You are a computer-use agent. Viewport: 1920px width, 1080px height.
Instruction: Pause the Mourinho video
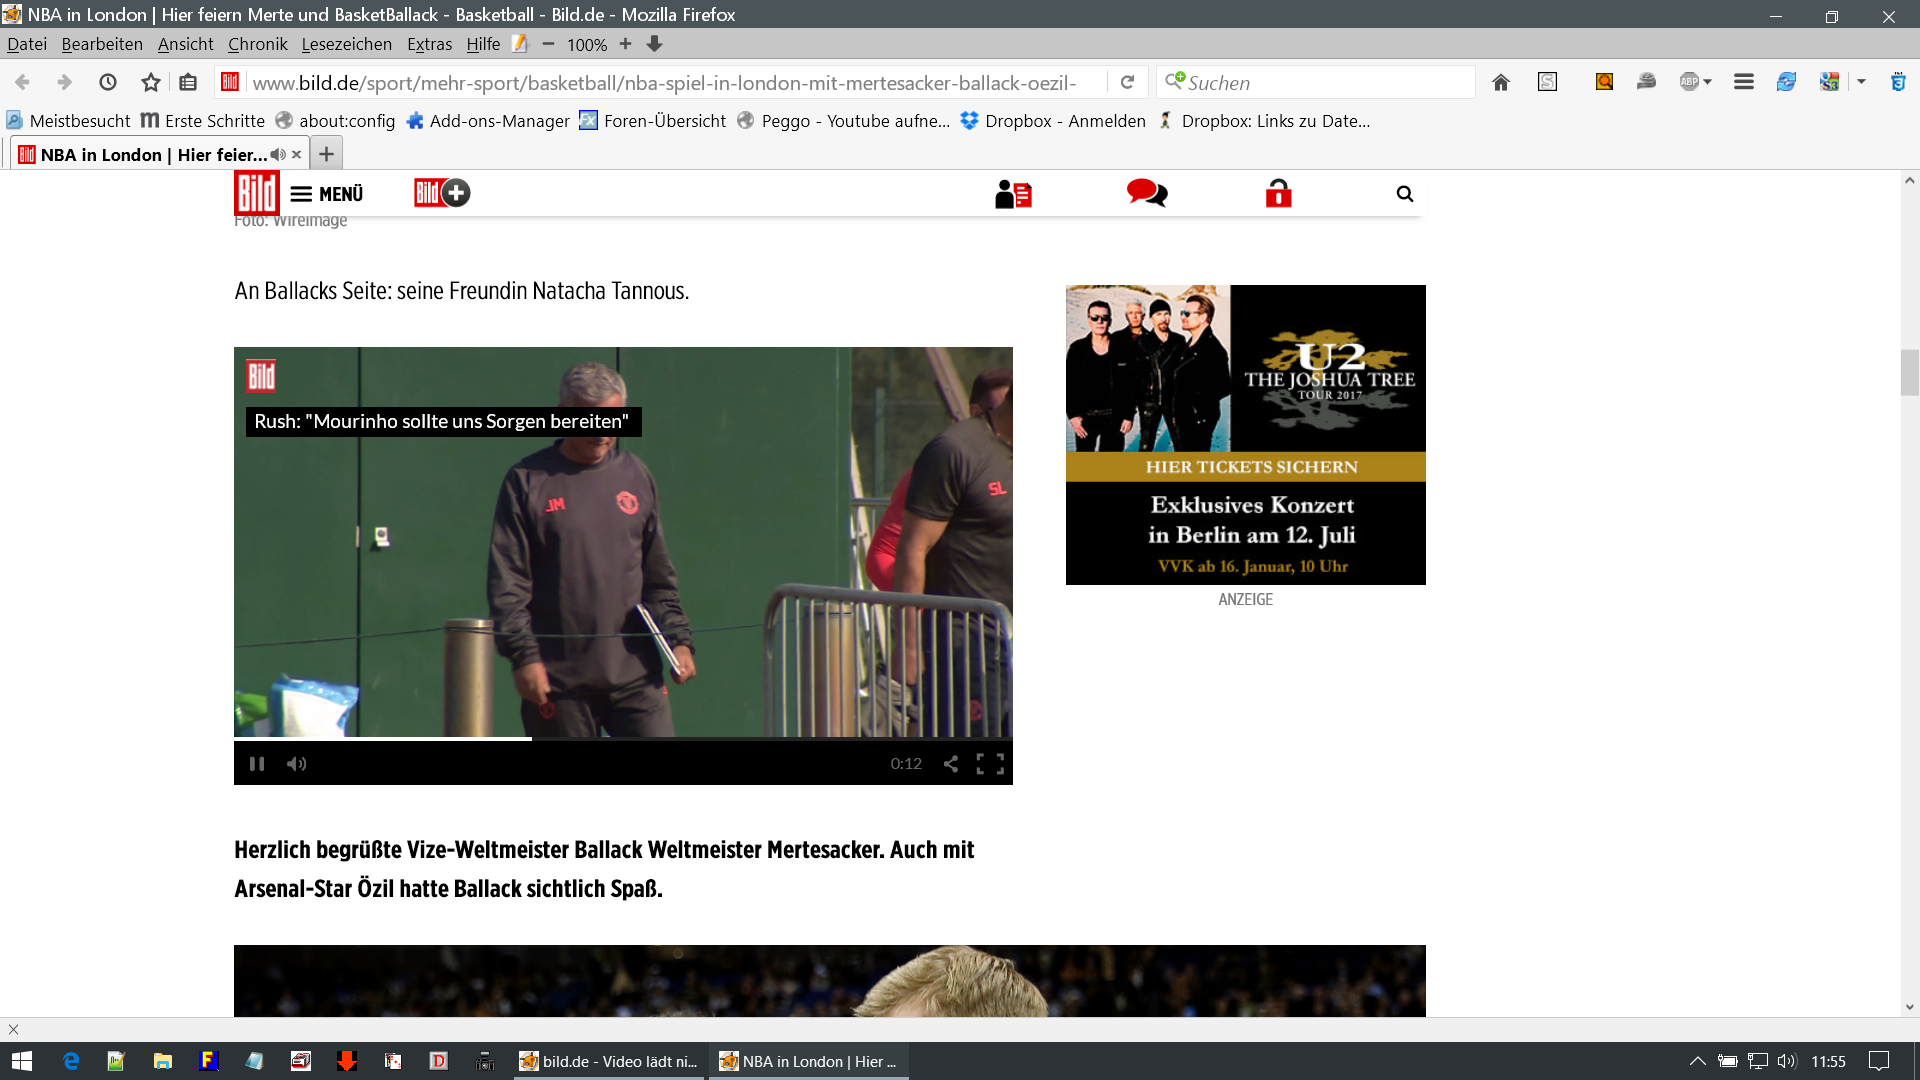click(257, 764)
